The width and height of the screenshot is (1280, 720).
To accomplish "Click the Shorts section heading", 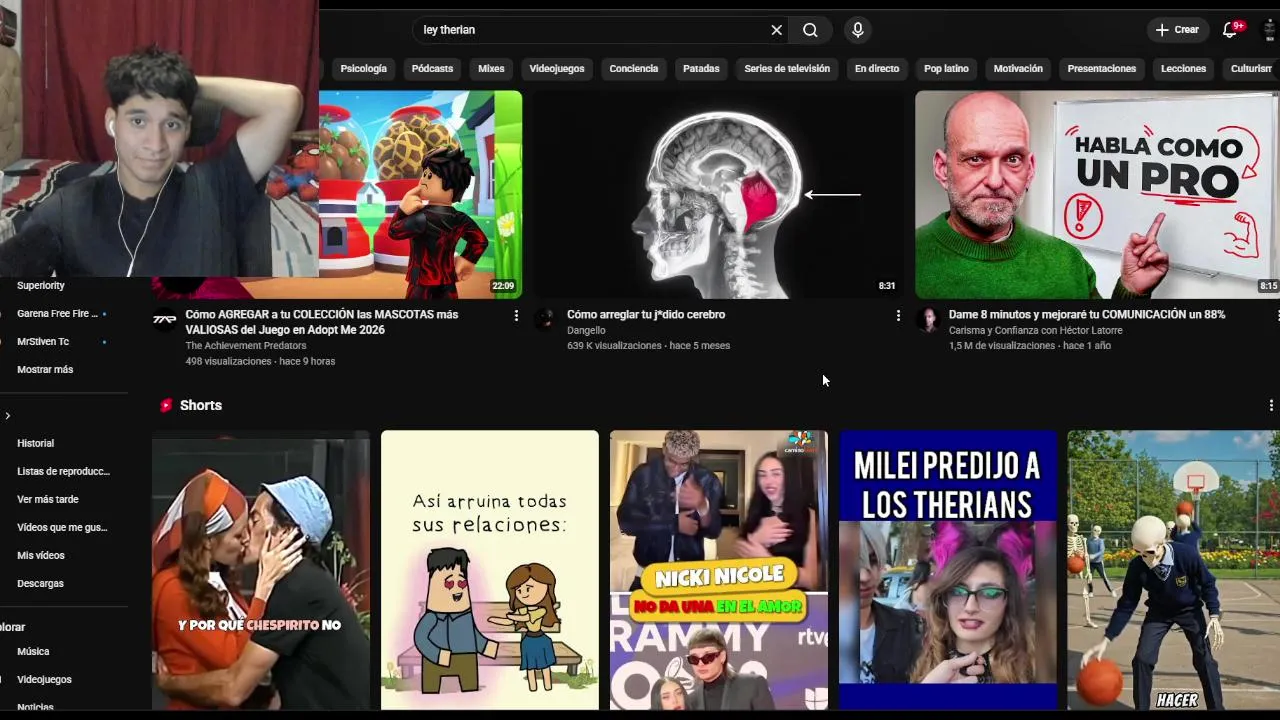I will pos(201,405).
